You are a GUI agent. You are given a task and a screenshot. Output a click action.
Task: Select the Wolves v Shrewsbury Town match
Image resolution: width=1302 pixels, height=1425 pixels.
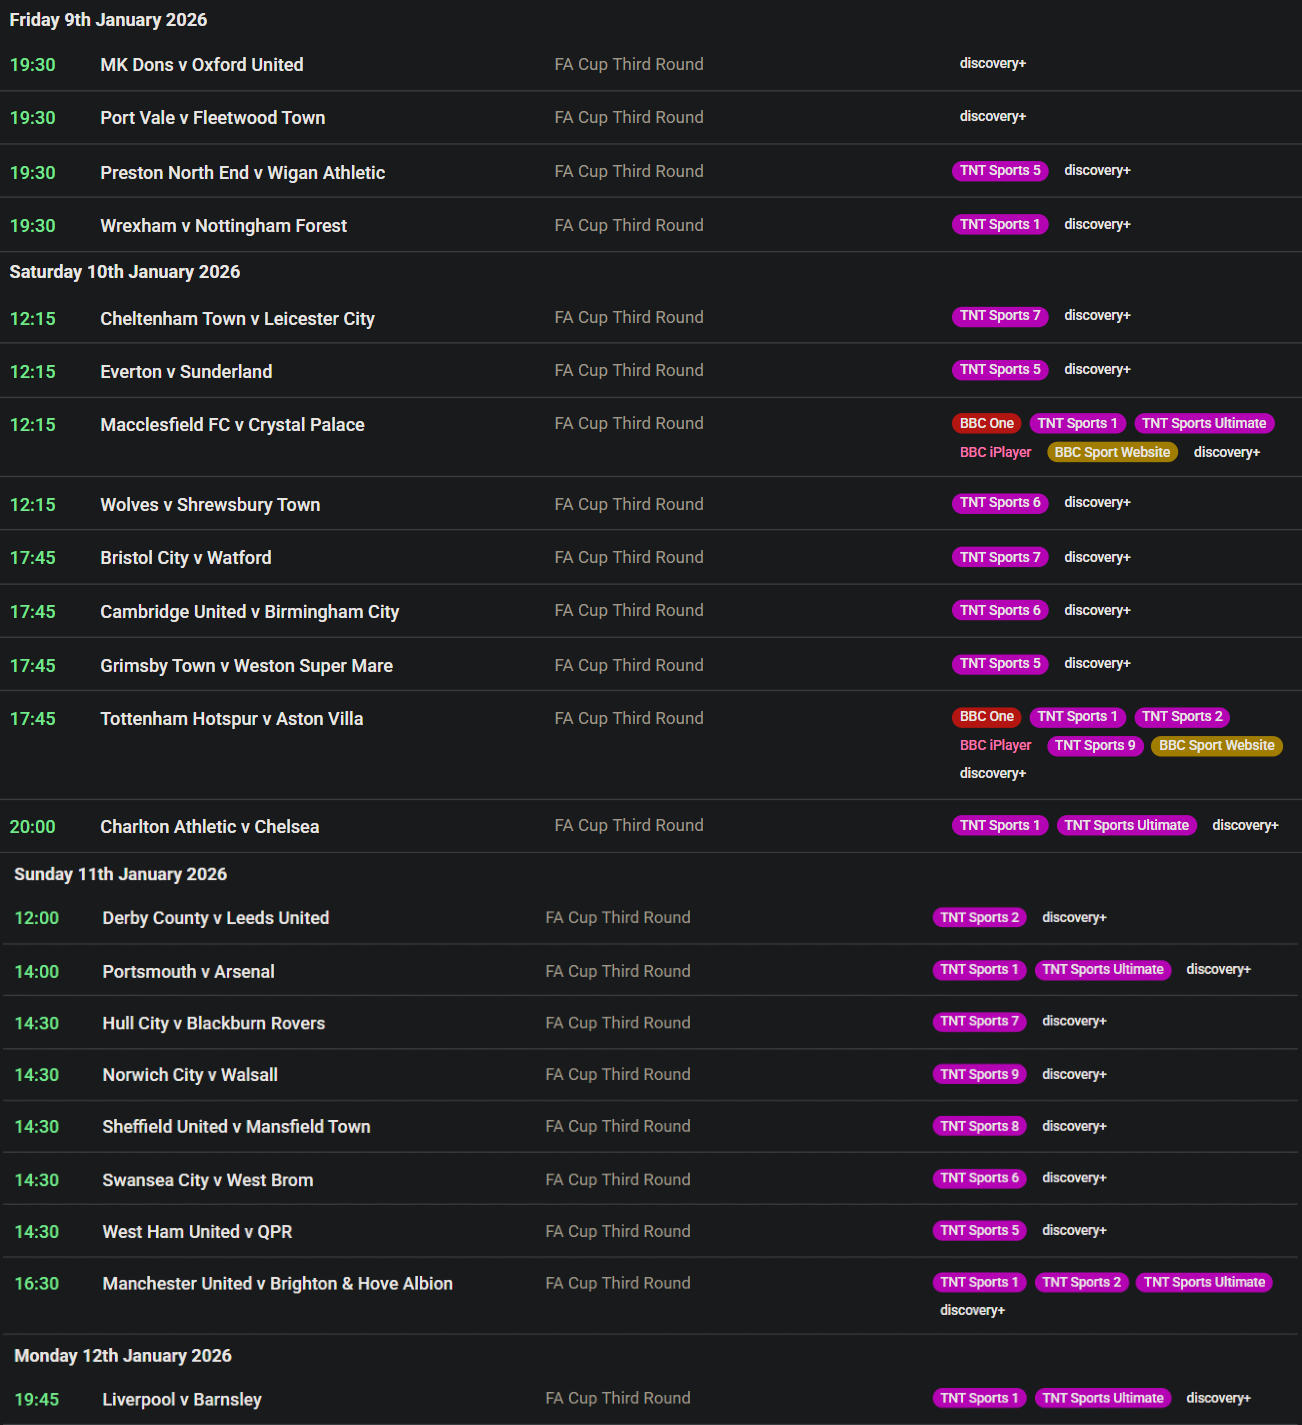click(210, 505)
